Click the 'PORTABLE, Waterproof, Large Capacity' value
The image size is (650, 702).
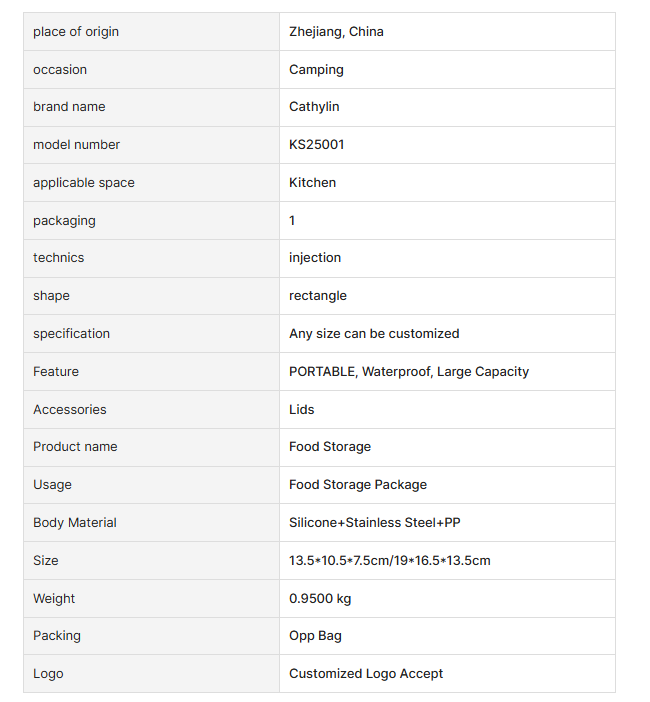(409, 372)
